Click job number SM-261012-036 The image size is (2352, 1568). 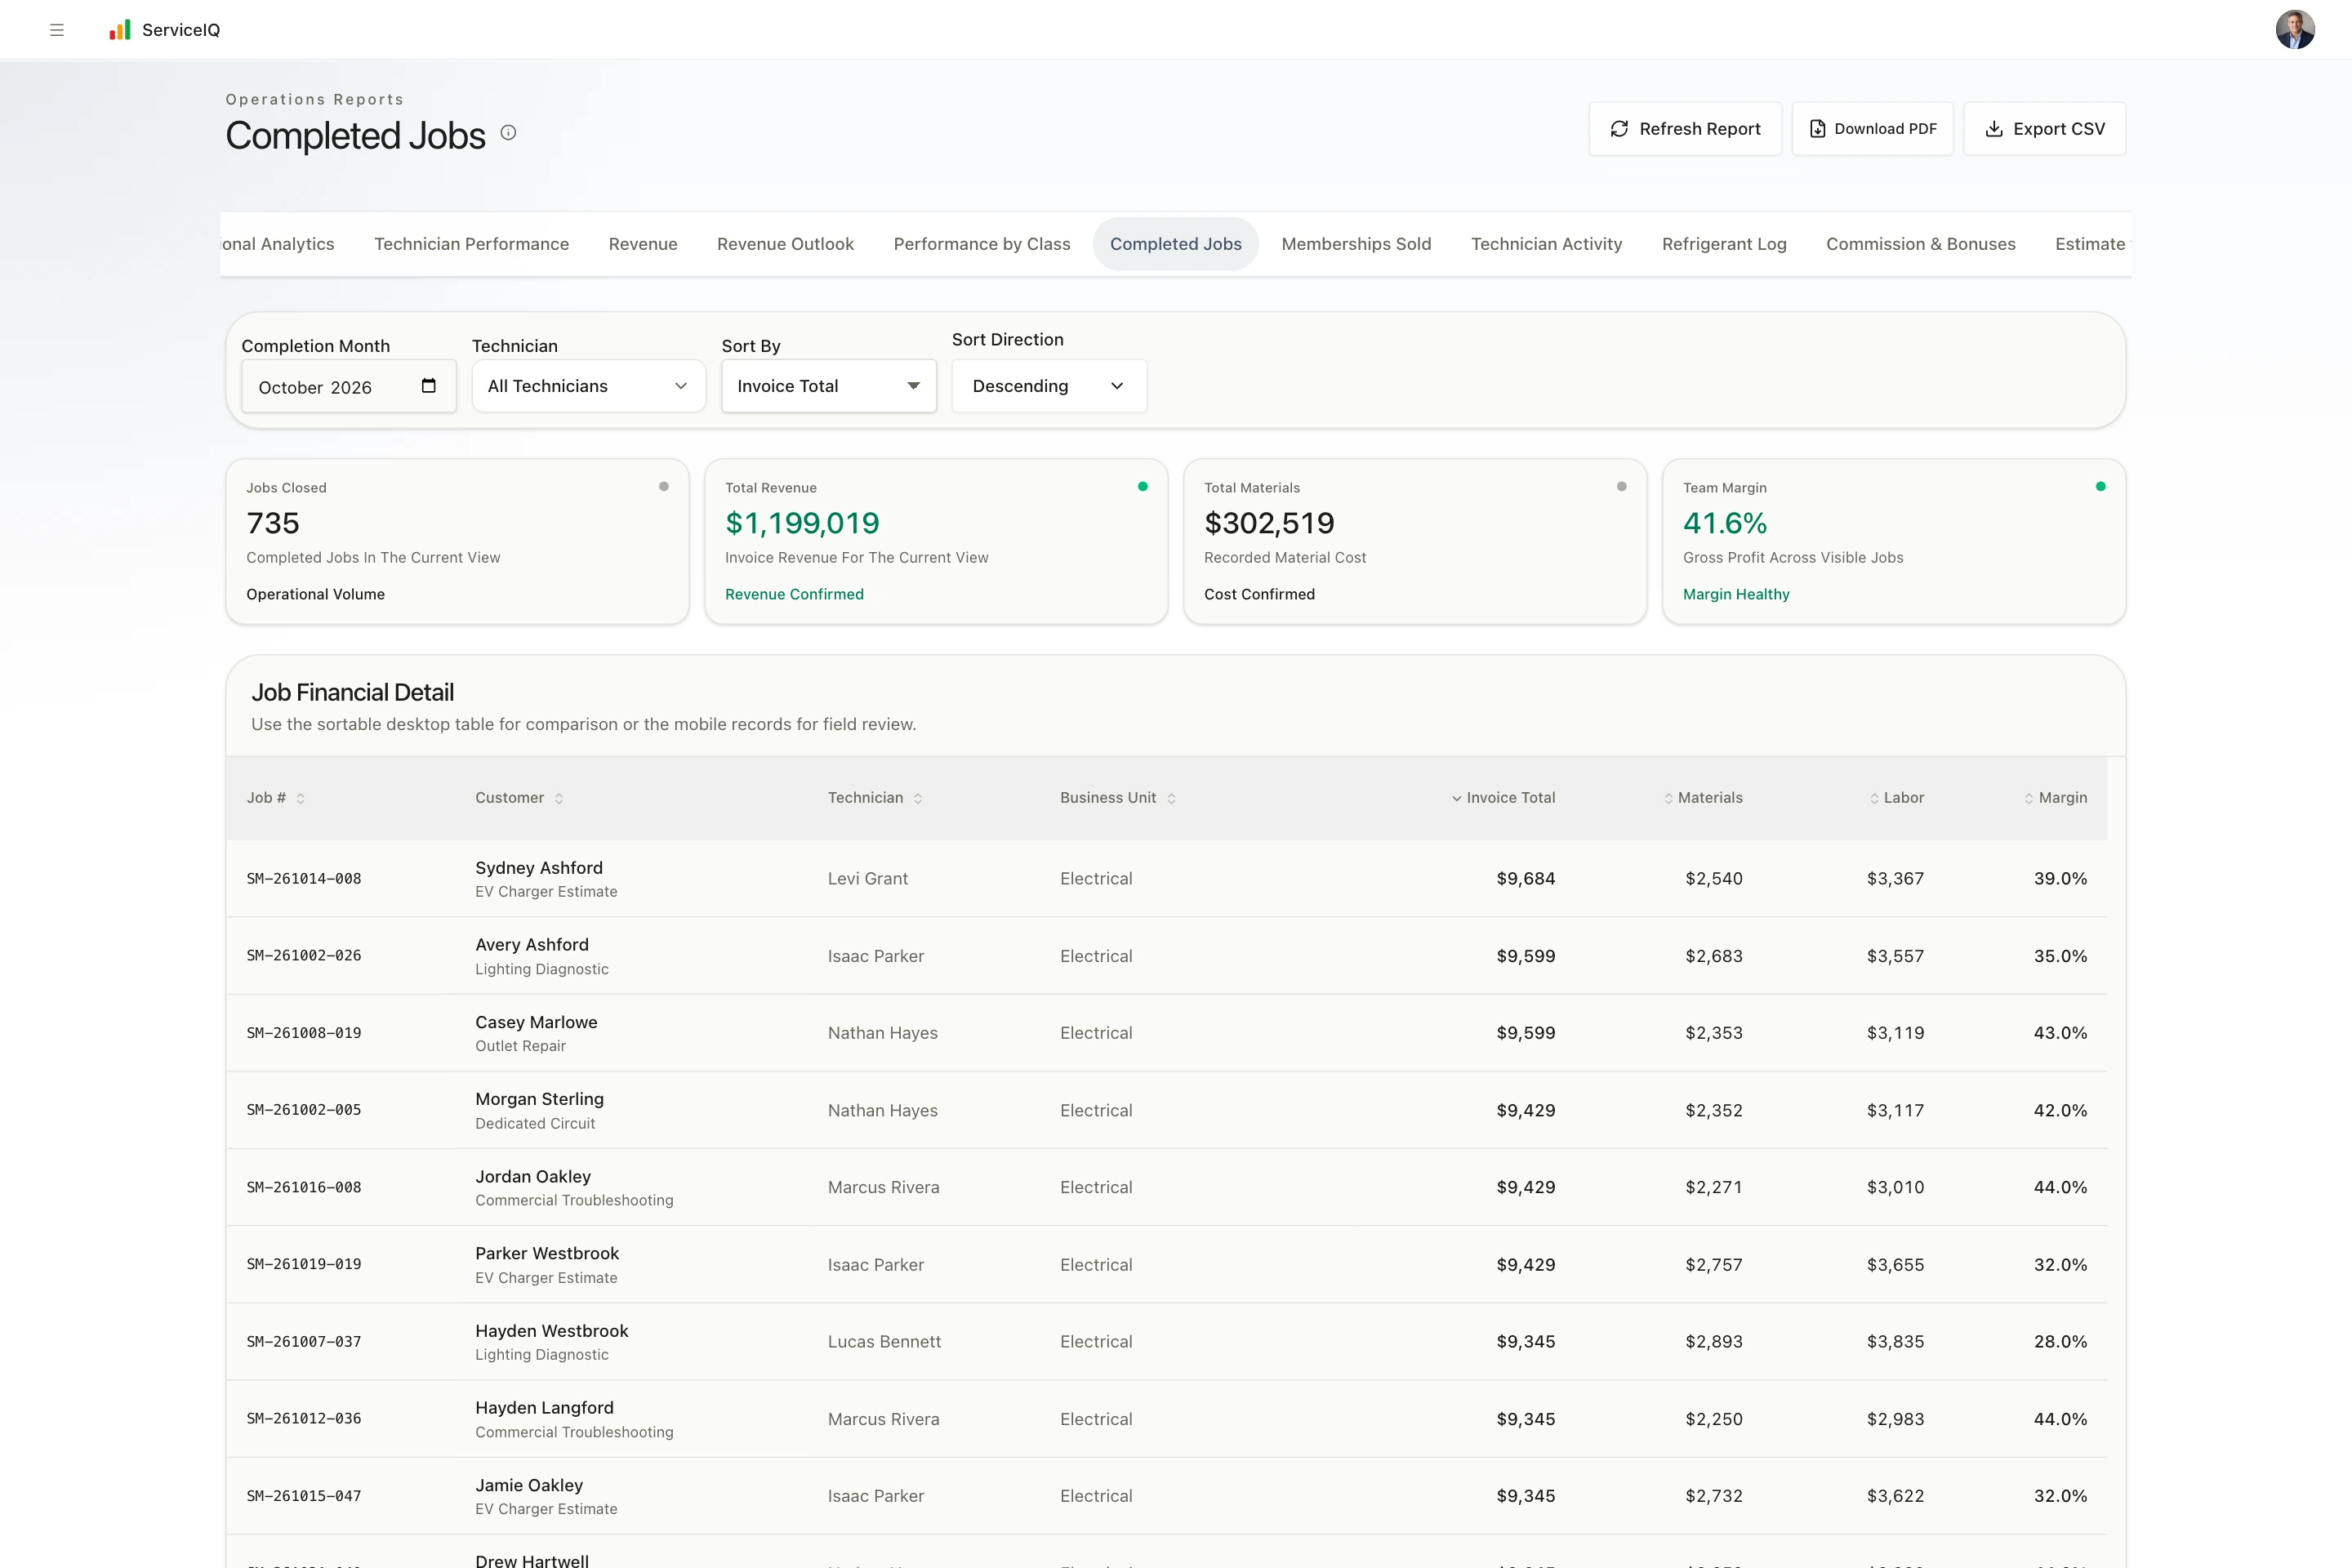click(x=304, y=1419)
